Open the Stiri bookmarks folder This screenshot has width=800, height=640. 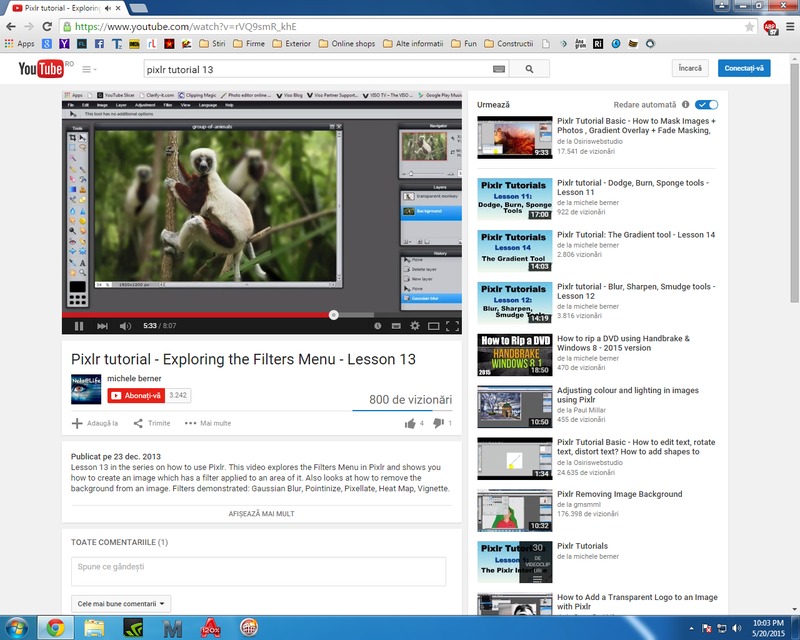point(212,44)
